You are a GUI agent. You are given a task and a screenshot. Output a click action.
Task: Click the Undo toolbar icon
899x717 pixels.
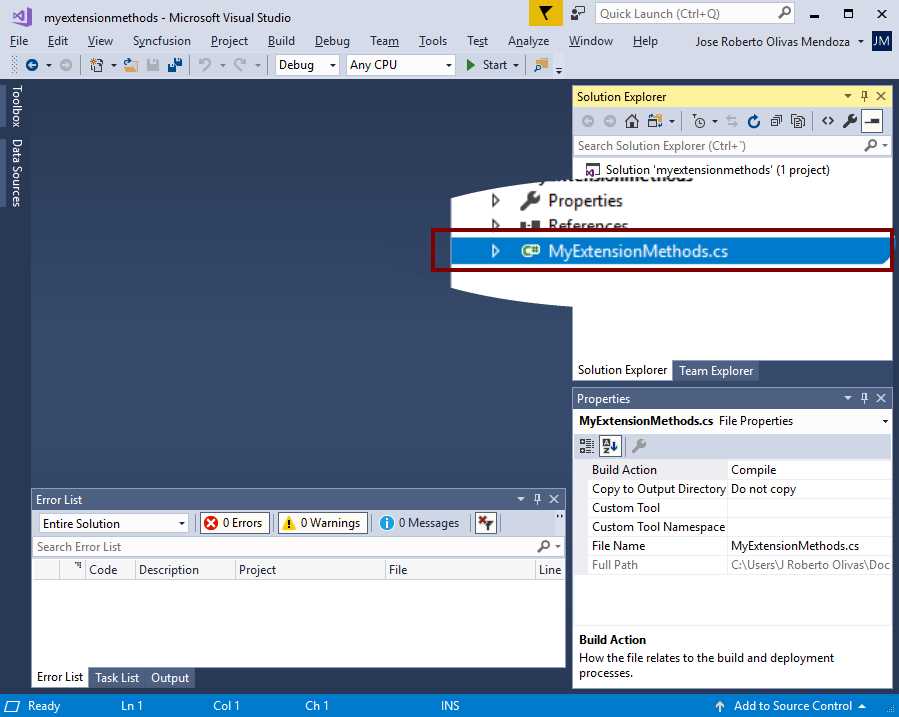tap(205, 65)
